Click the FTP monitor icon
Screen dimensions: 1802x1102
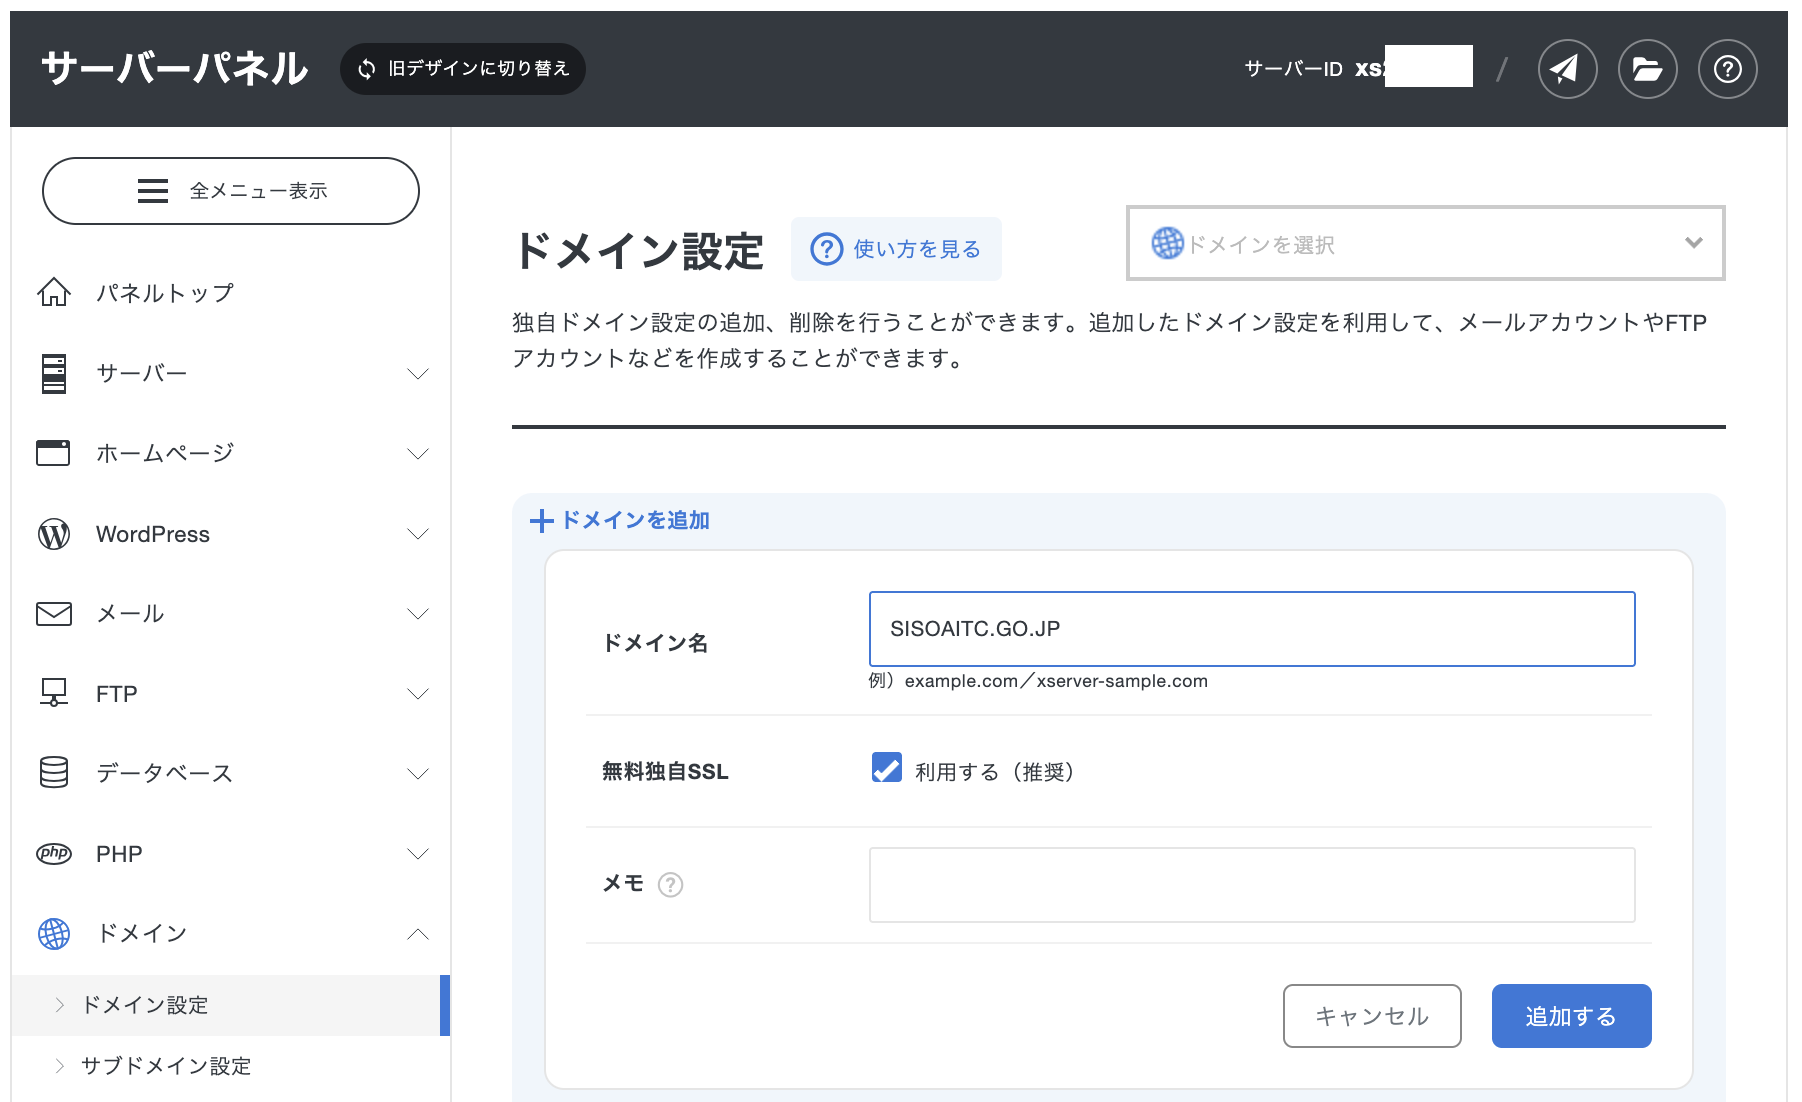coord(54,693)
